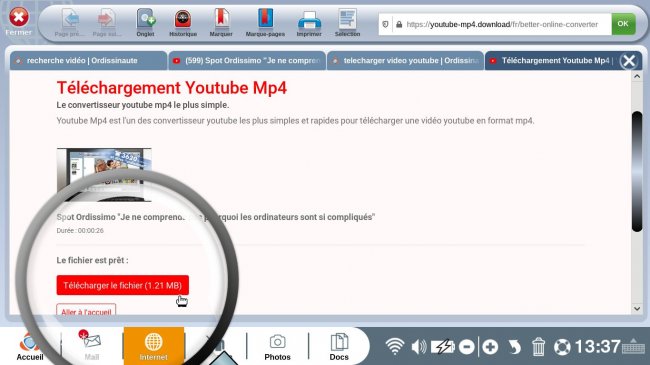Image resolution: width=650 pixels, height=365 pixels.
Task: Click the scrollbar down arrow
Action: click(637, 309)
